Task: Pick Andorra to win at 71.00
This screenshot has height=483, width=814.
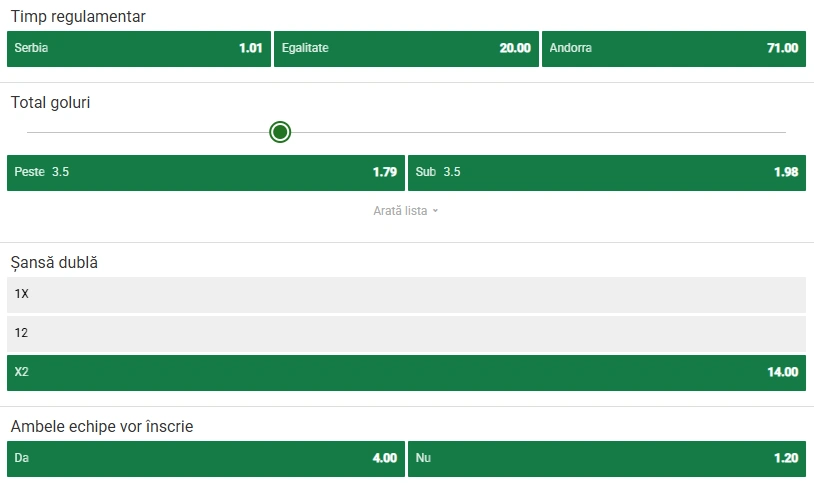Action: coord(673,48)
